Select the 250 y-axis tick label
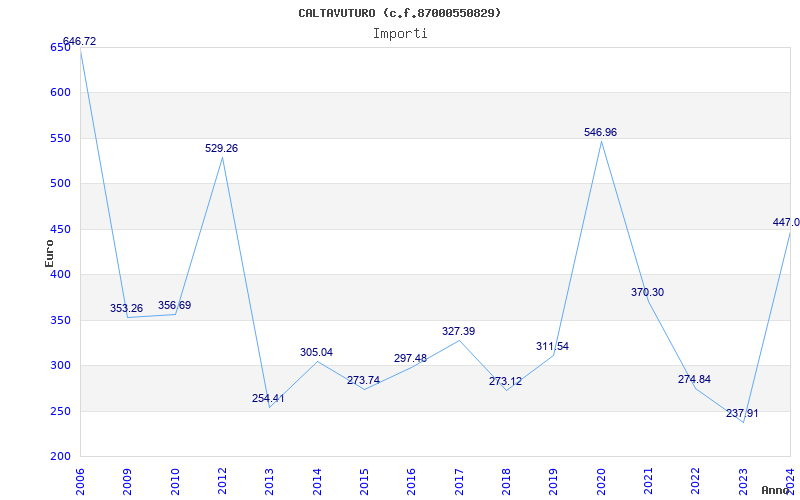Screen dimensions: 800x500 click(60, 411)
